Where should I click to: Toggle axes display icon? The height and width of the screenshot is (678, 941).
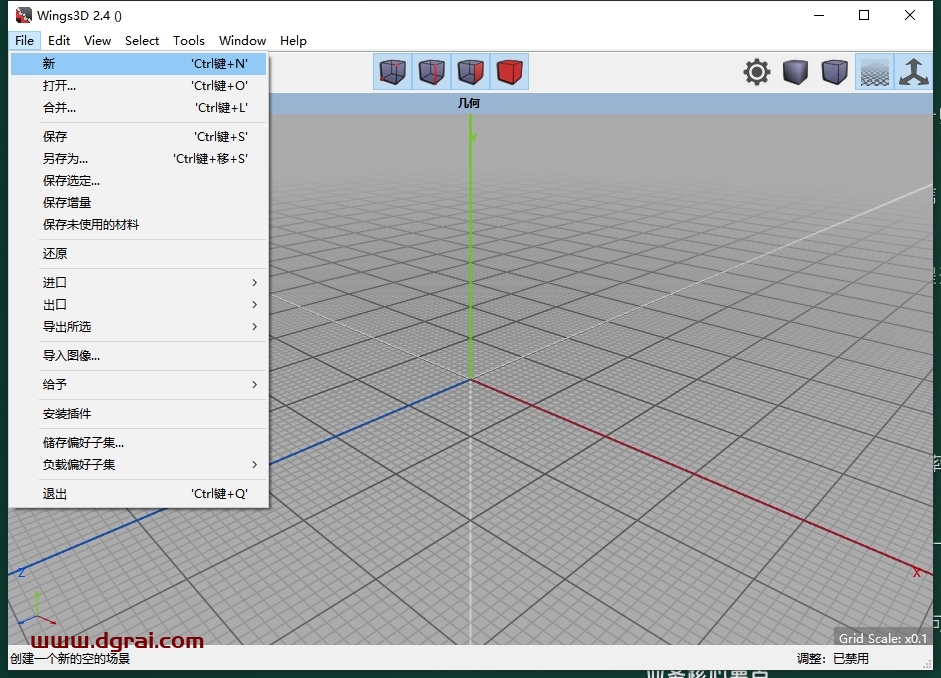(913, 72)
